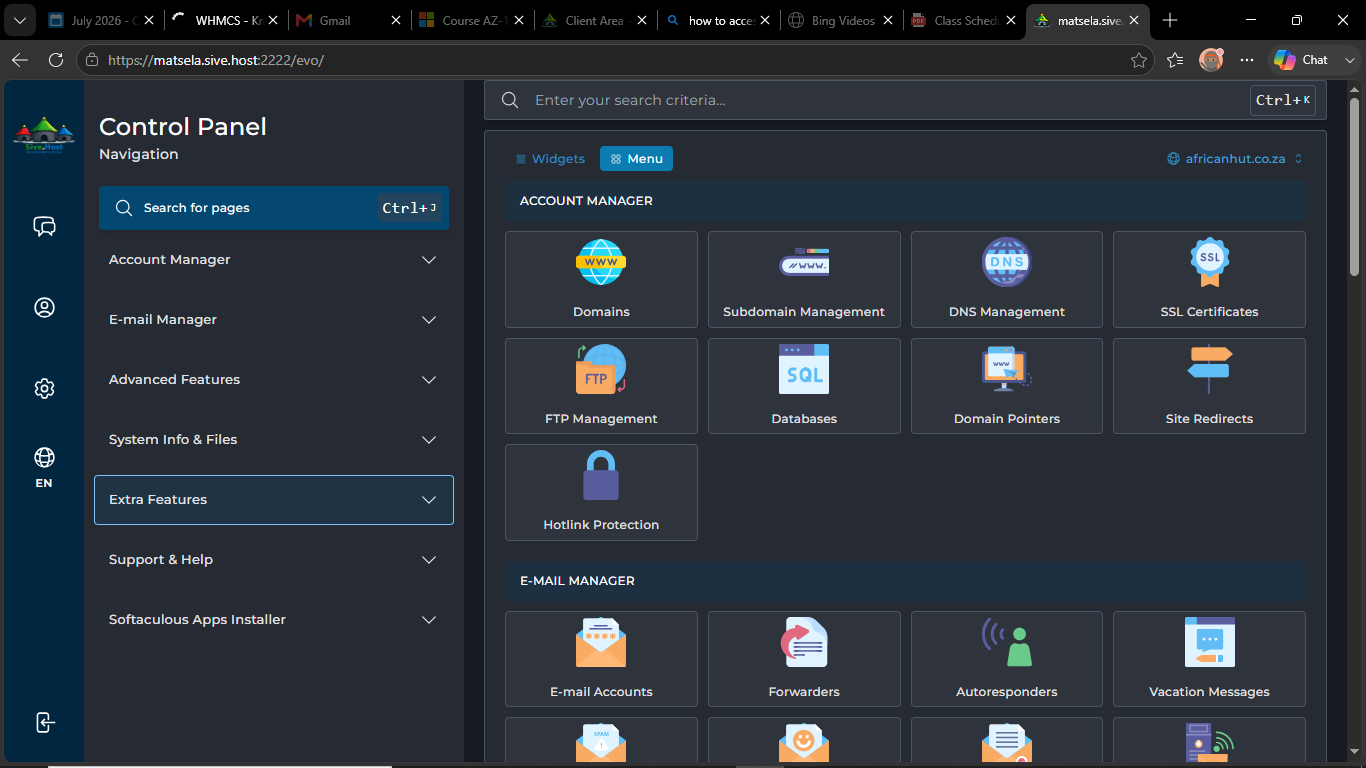Open browser Settings and more menu

point(1247,60)
